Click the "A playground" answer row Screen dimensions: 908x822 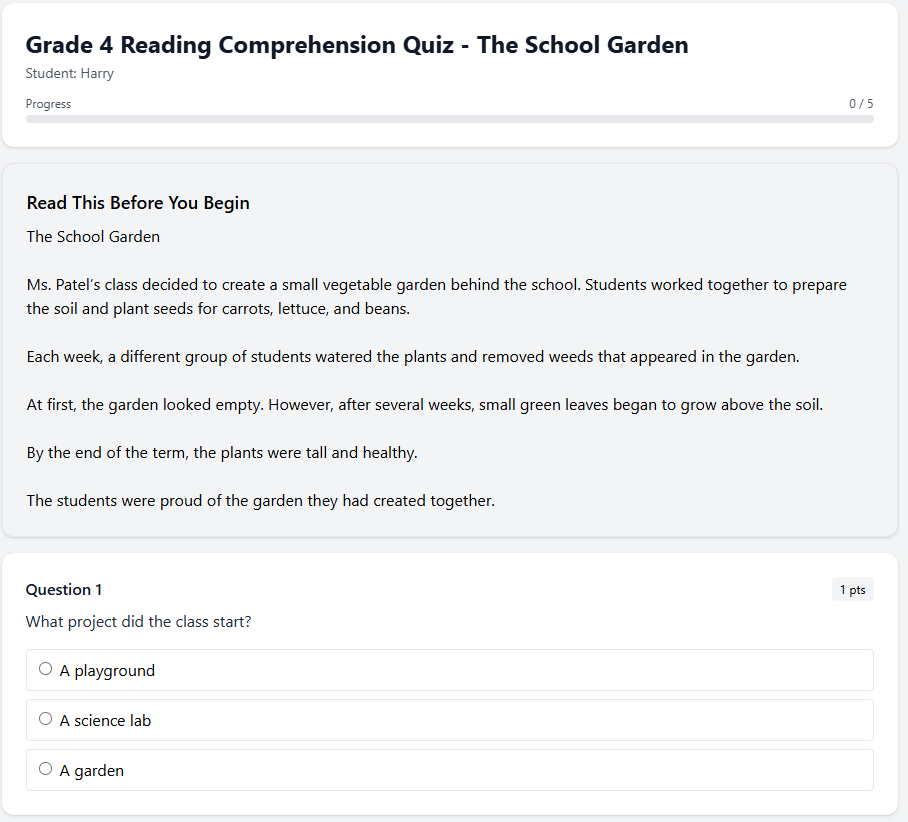450,670
